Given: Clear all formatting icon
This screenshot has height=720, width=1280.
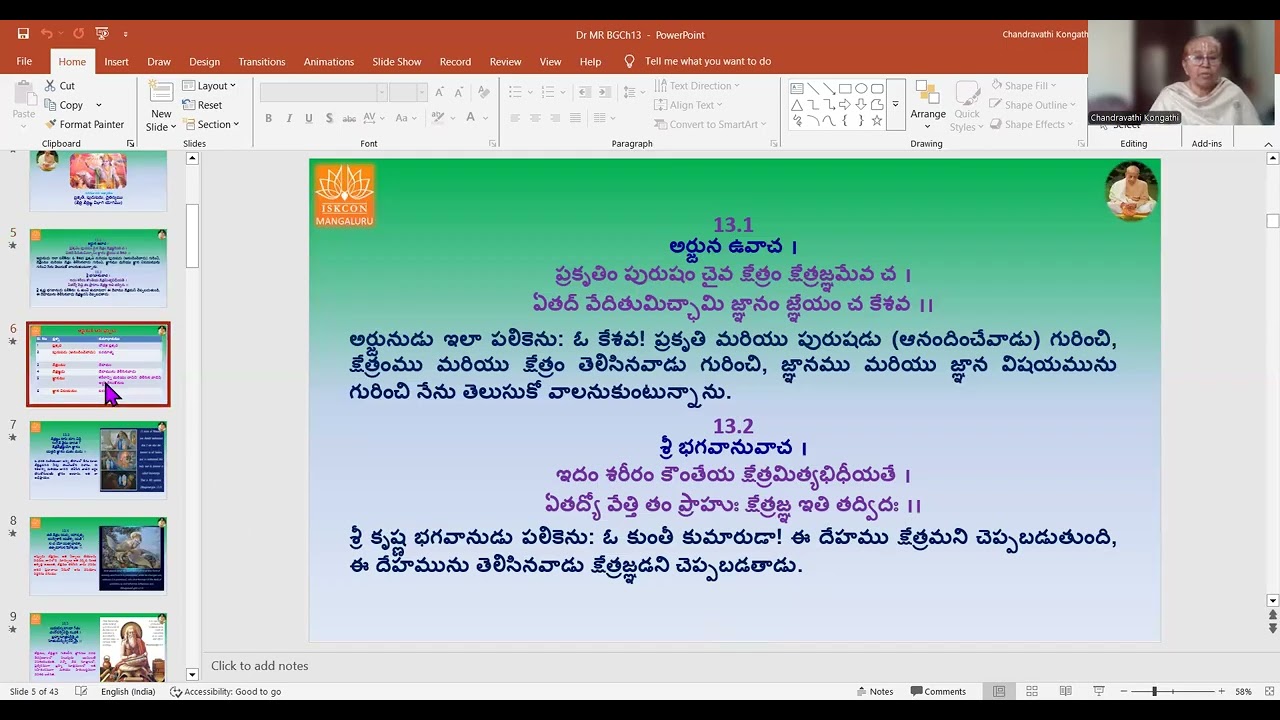Looking at the screenshot, I should click(486, 92).
